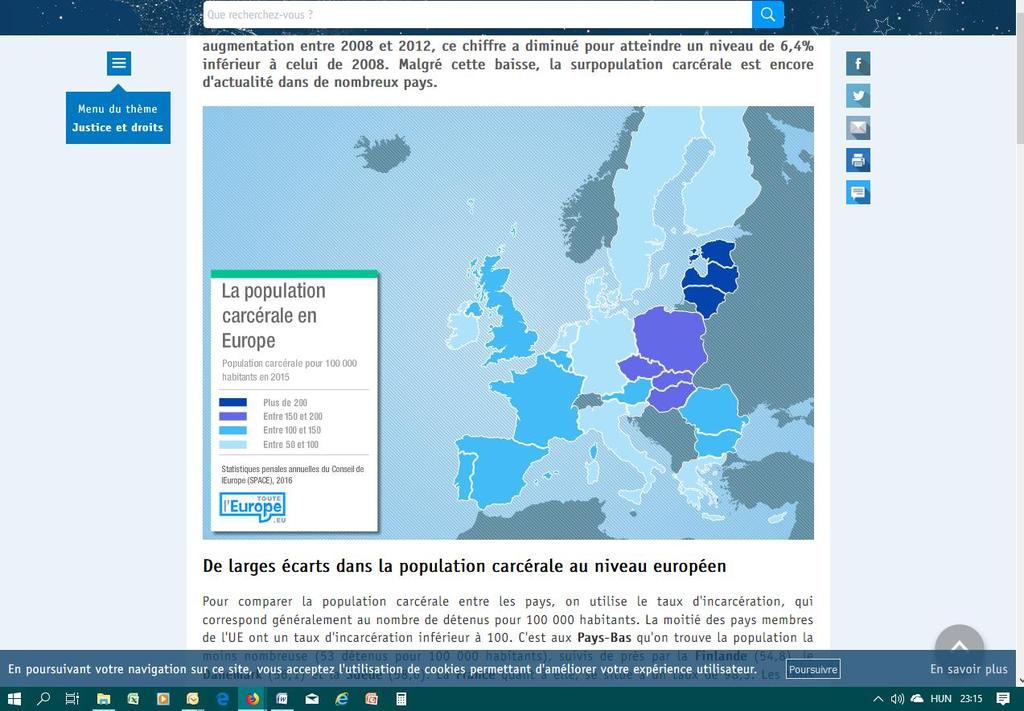This screenshot has width=1024, height=711.
Task: Click the 'Entre 100 et 150' blue swatch
Action: (x=233, y=430)
